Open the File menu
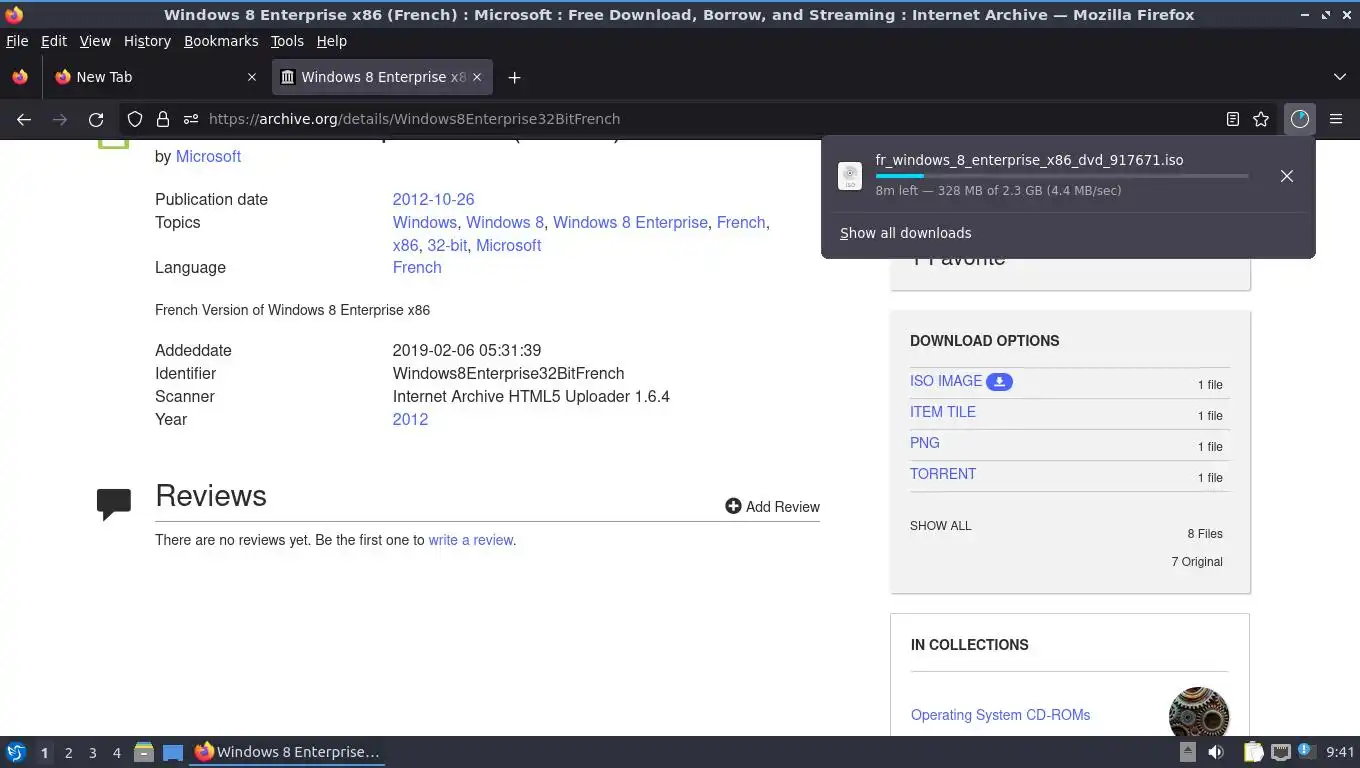Viewport: 1360px width, 768px height. pos(17,41)
